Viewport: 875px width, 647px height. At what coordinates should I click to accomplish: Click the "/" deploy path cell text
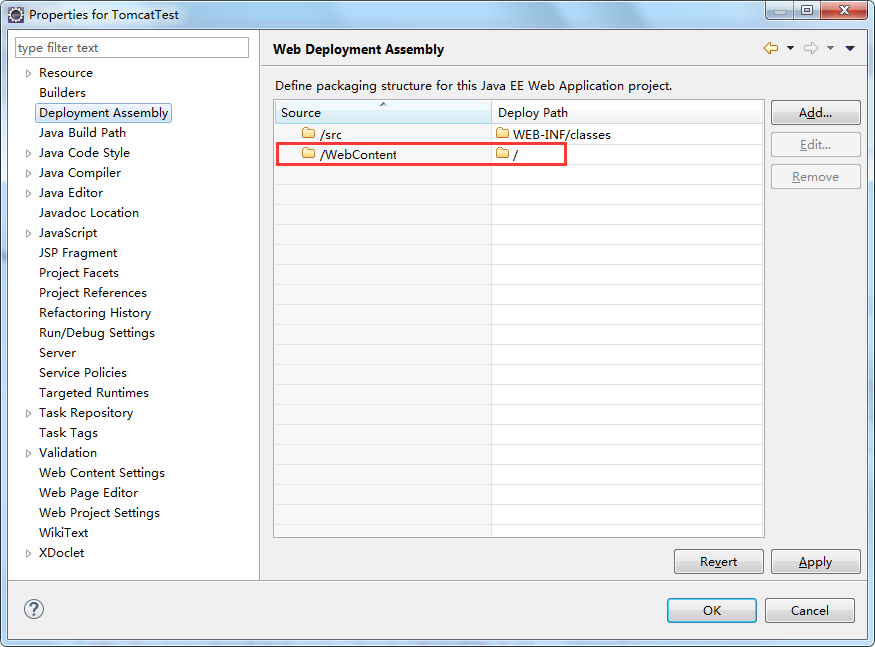coord(516,155)
